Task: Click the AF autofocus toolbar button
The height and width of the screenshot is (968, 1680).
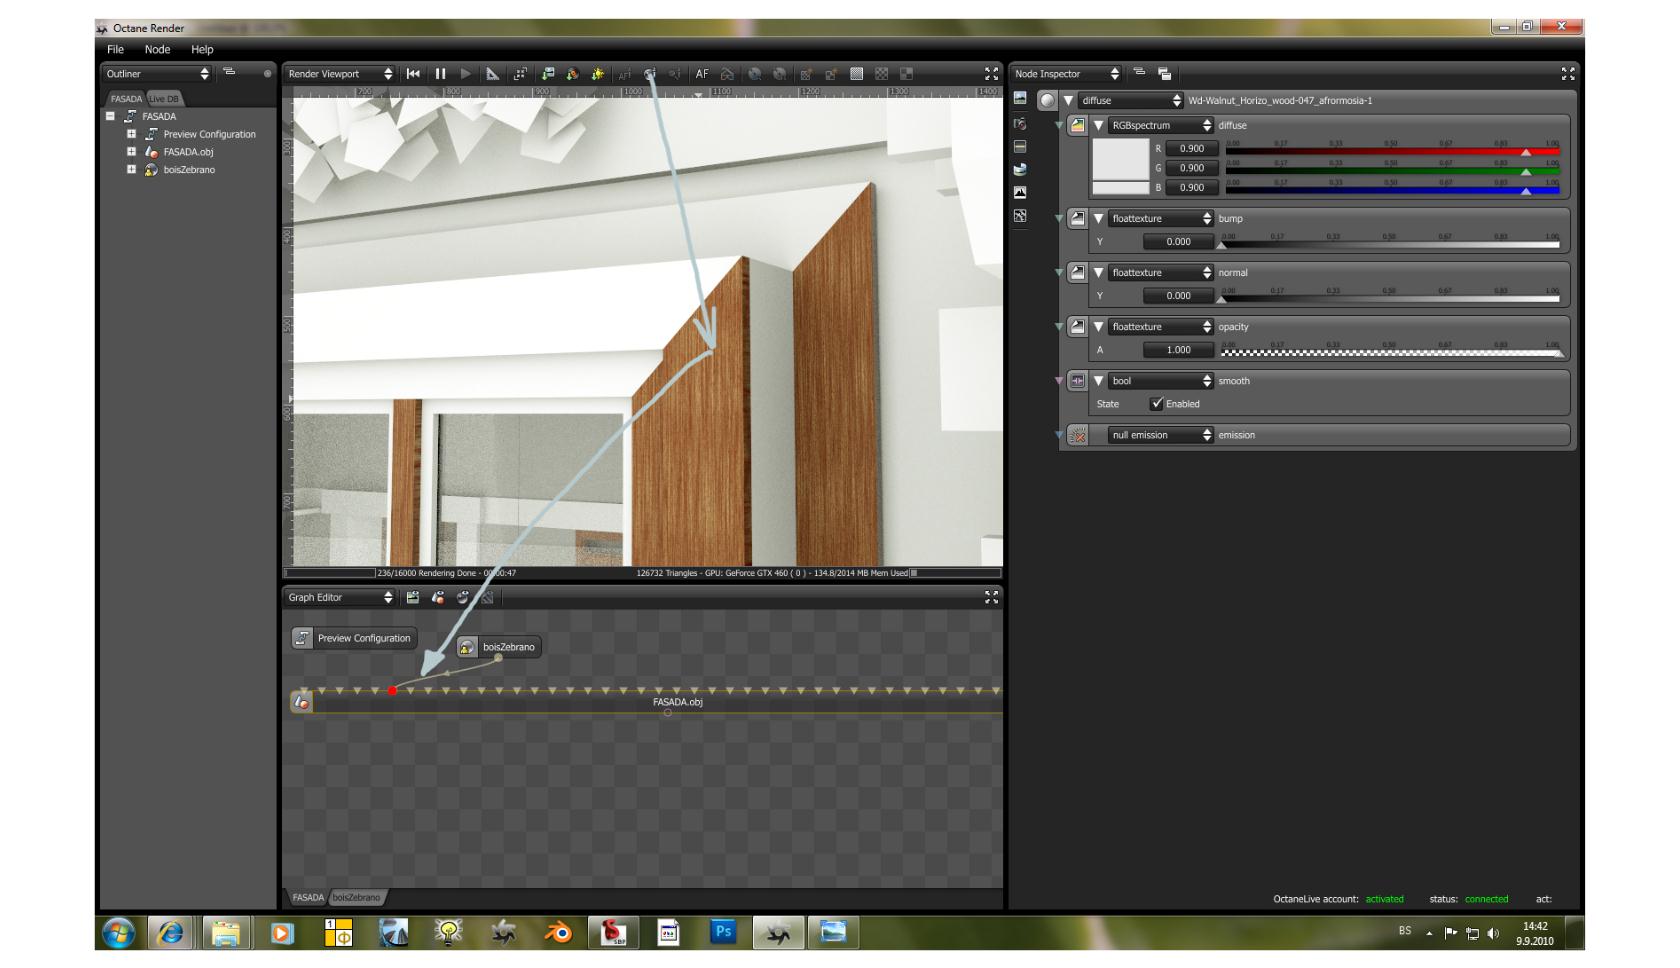Action: [x=702, y=74]
